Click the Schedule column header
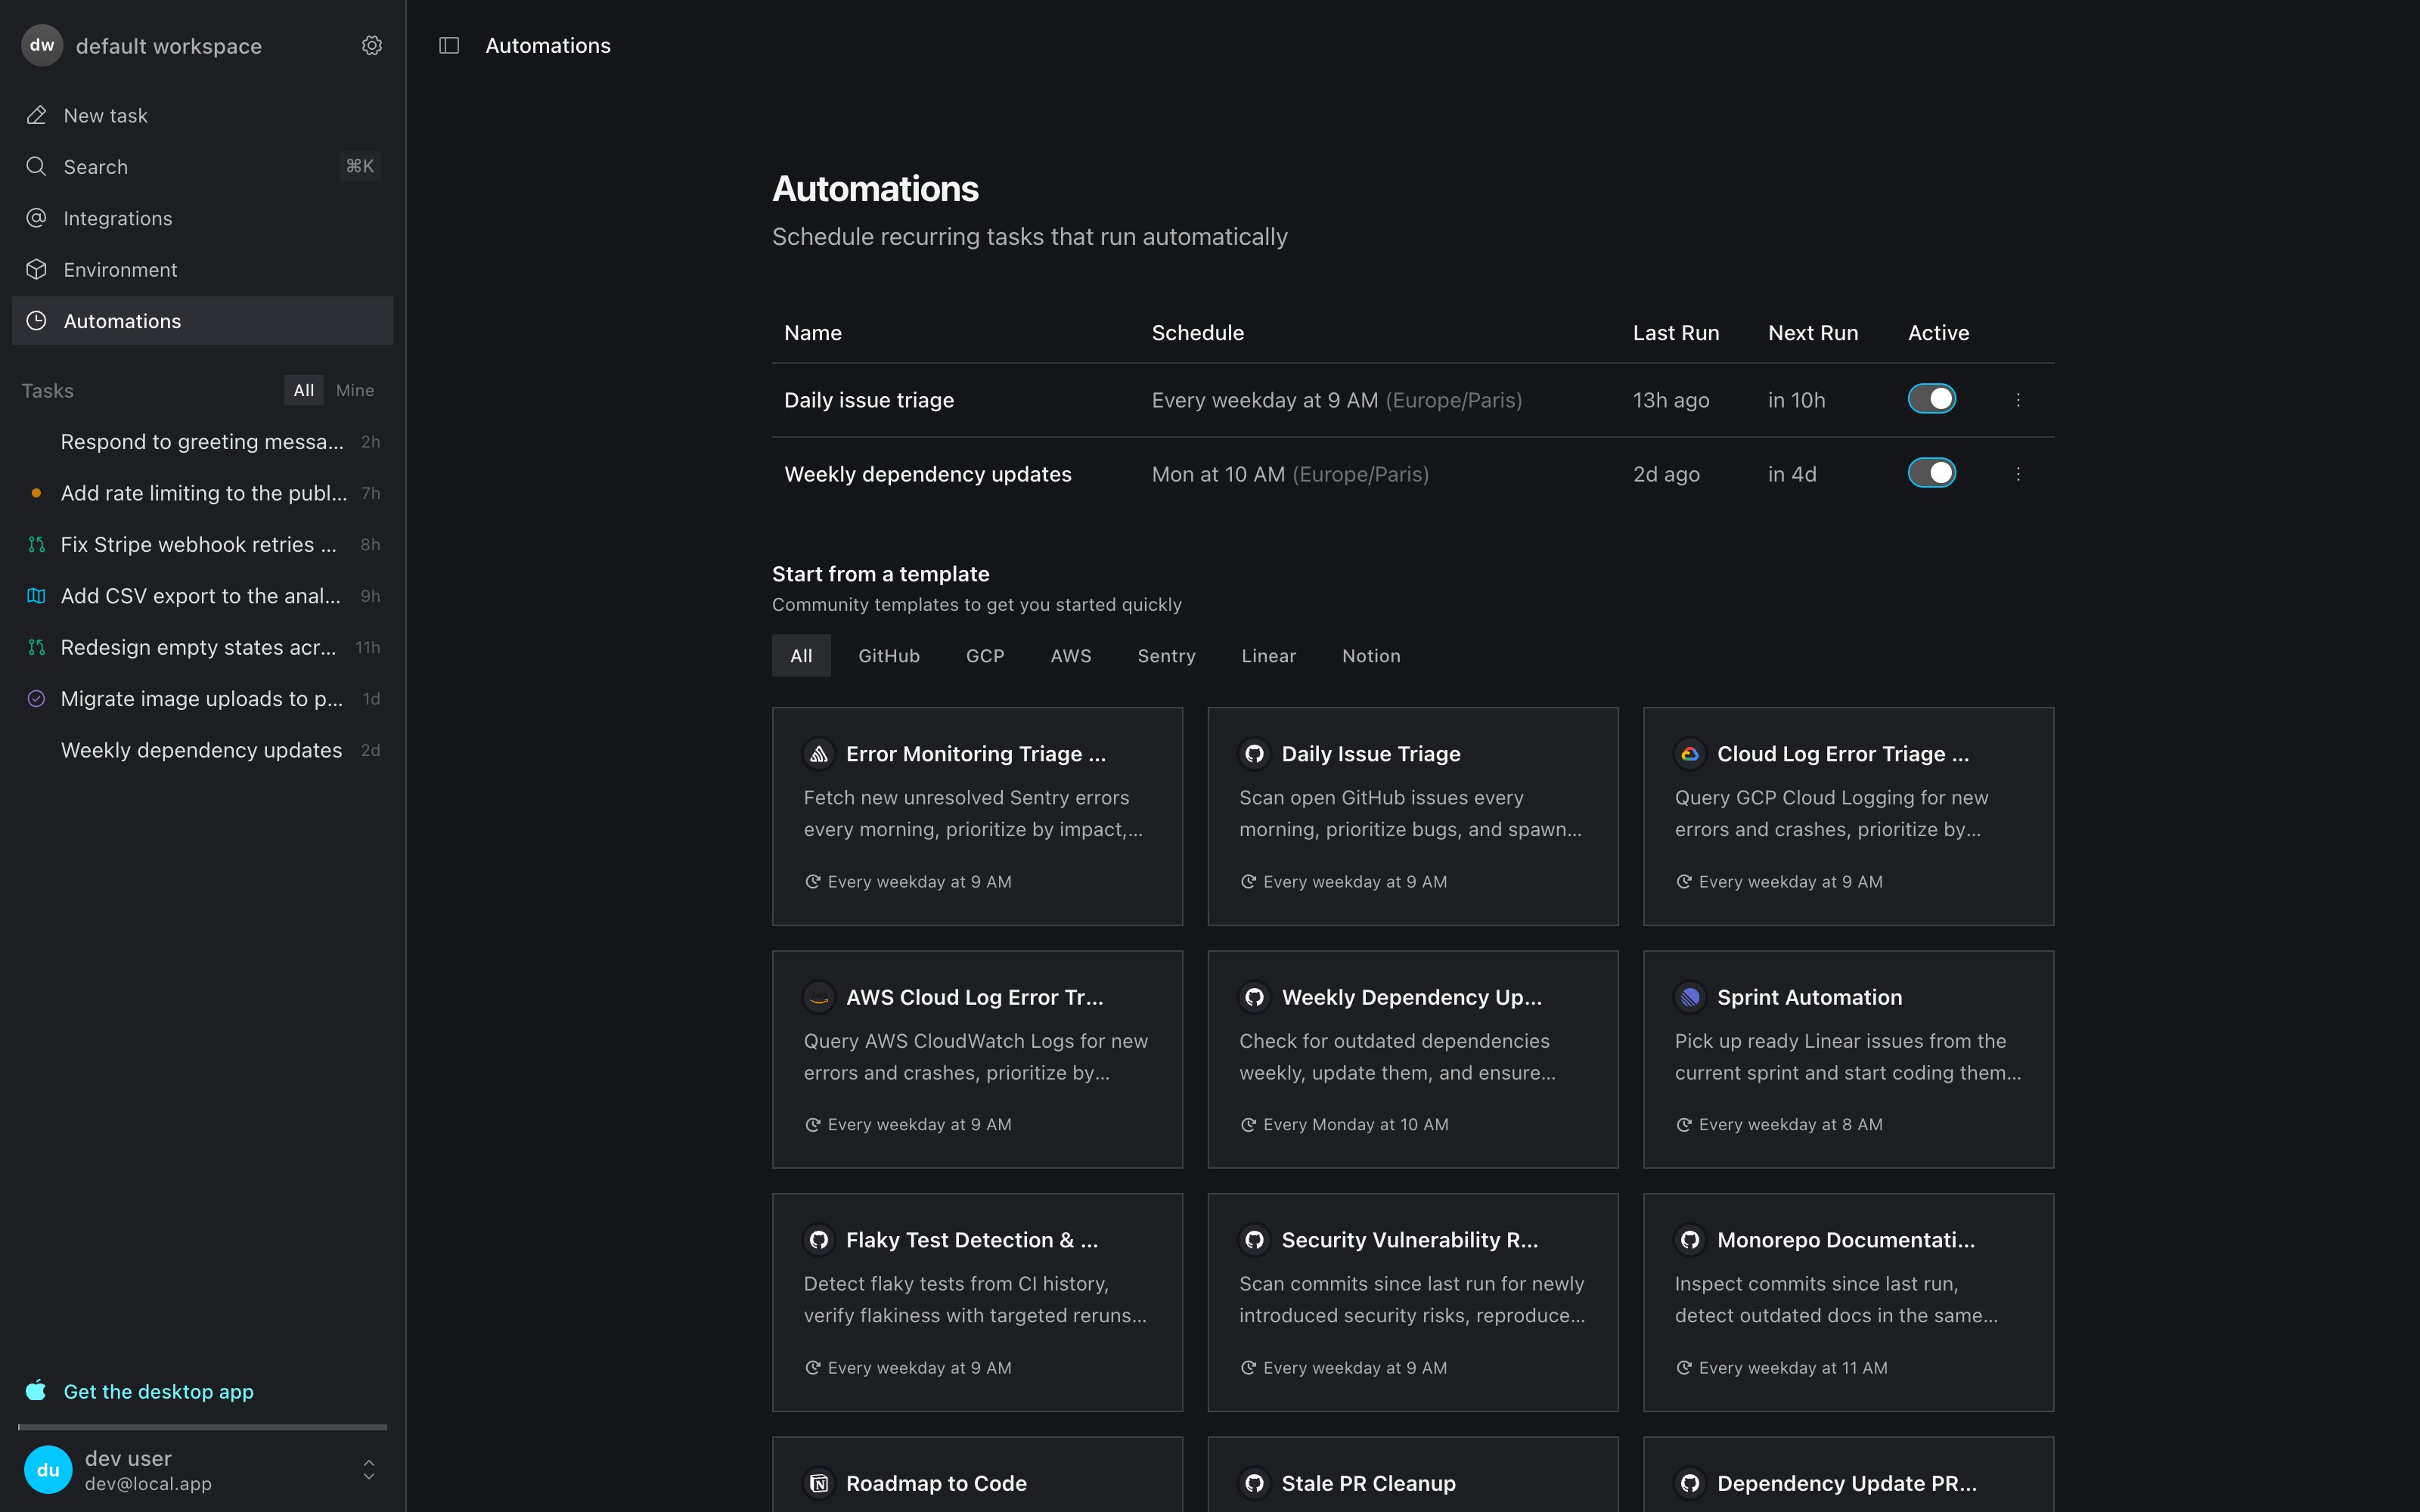Viewport: 2420px width, 1512px height. (1197, 333)
